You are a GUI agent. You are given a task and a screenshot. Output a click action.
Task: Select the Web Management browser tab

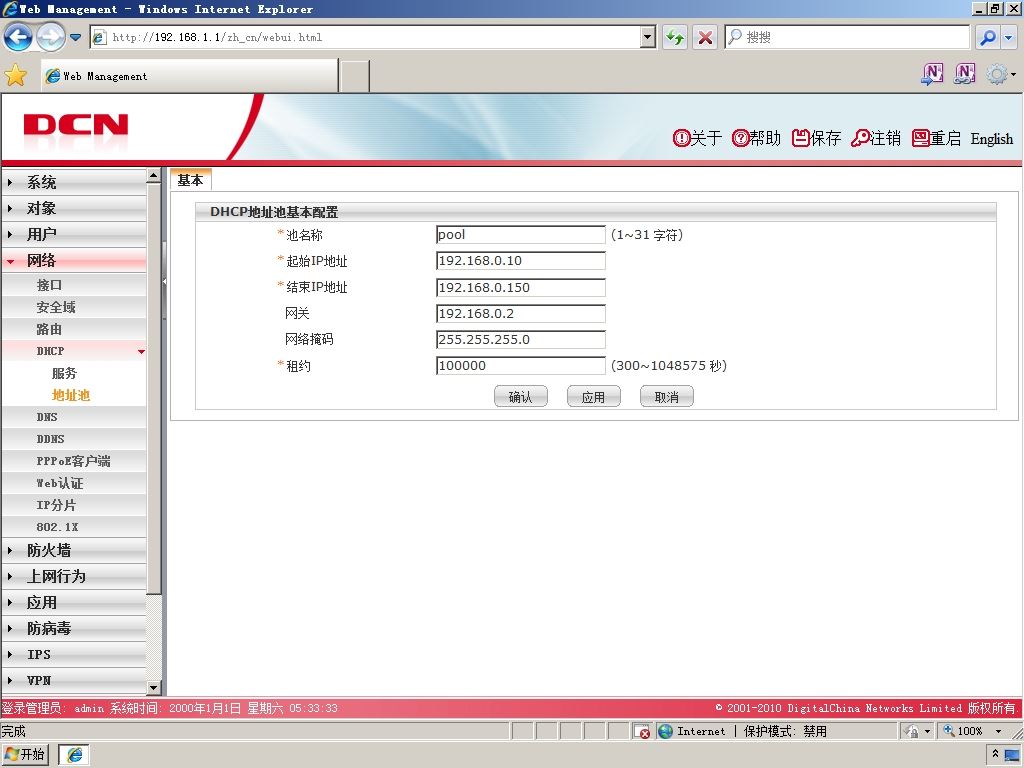[x=189, y=76]
